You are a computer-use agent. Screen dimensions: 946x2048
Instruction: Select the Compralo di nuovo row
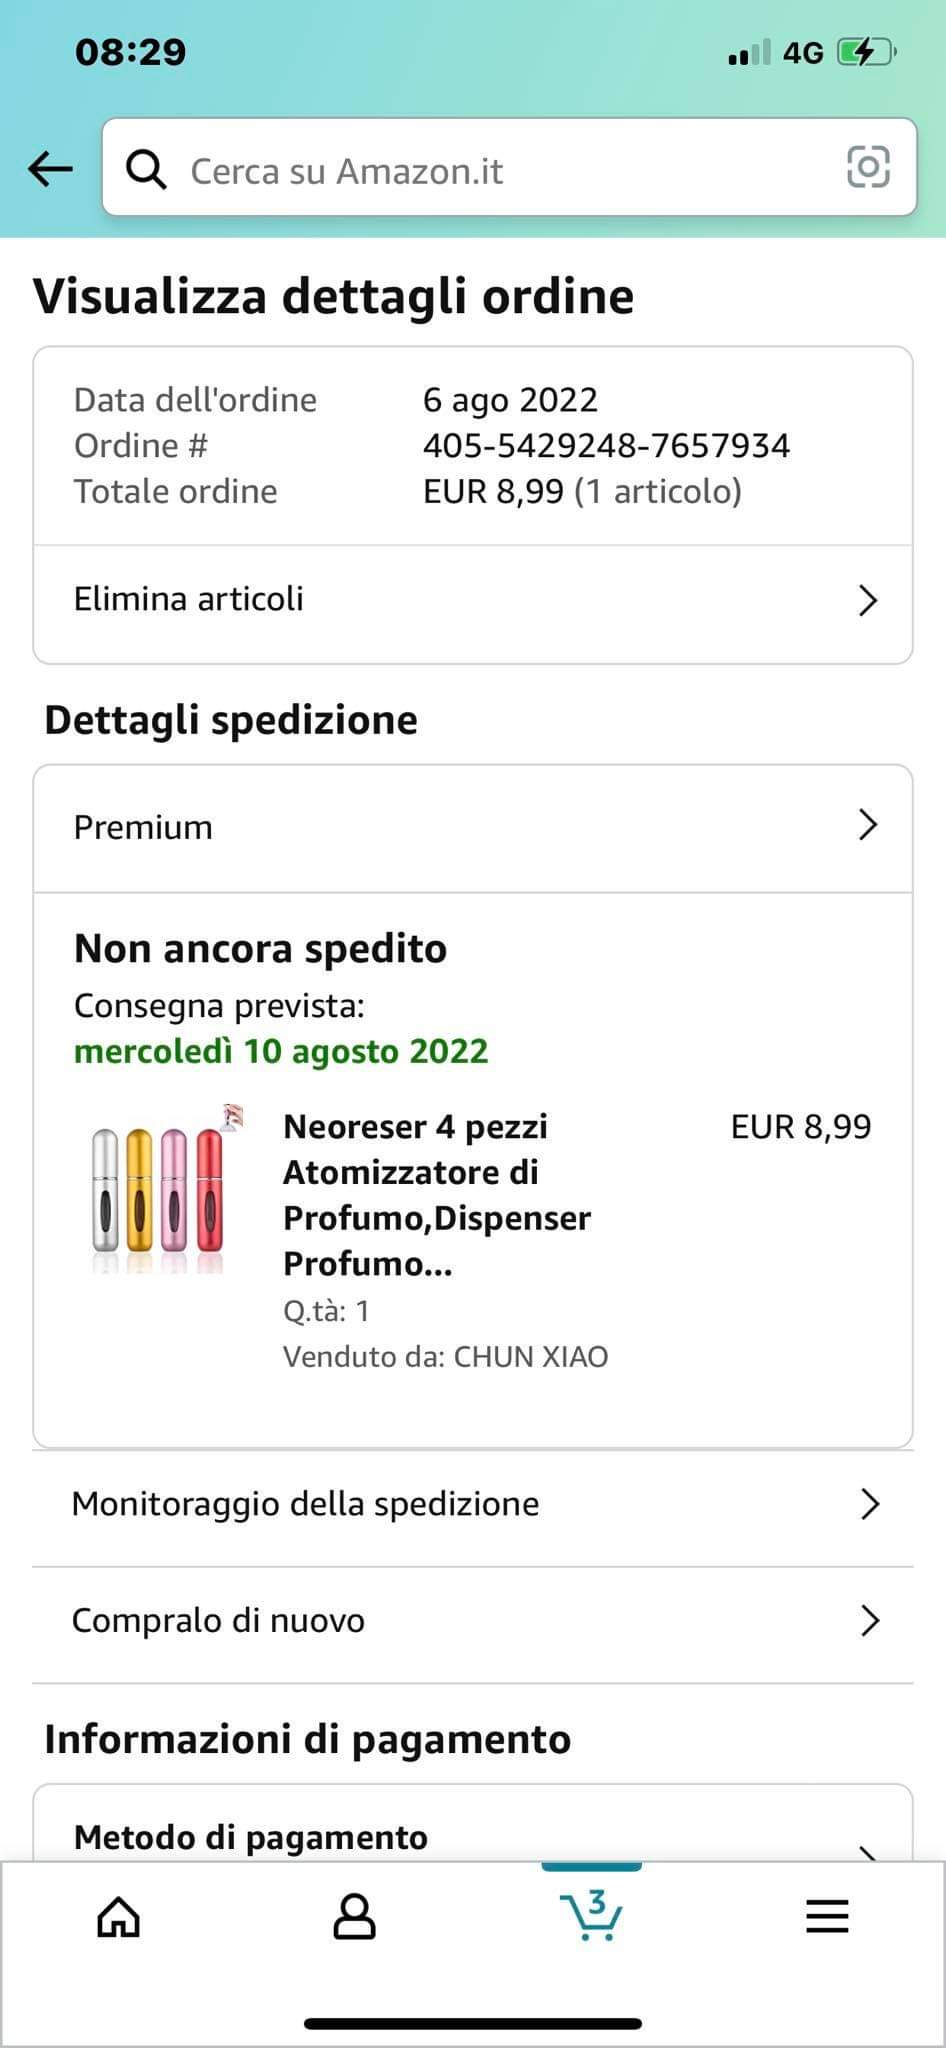tap(400, 1620)
